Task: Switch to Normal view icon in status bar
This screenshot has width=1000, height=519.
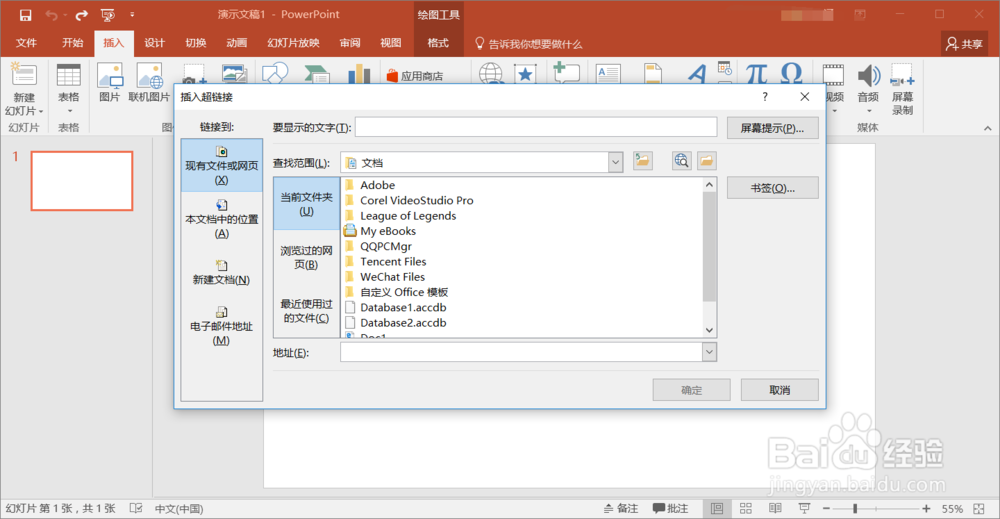Action: click(717, 508)
